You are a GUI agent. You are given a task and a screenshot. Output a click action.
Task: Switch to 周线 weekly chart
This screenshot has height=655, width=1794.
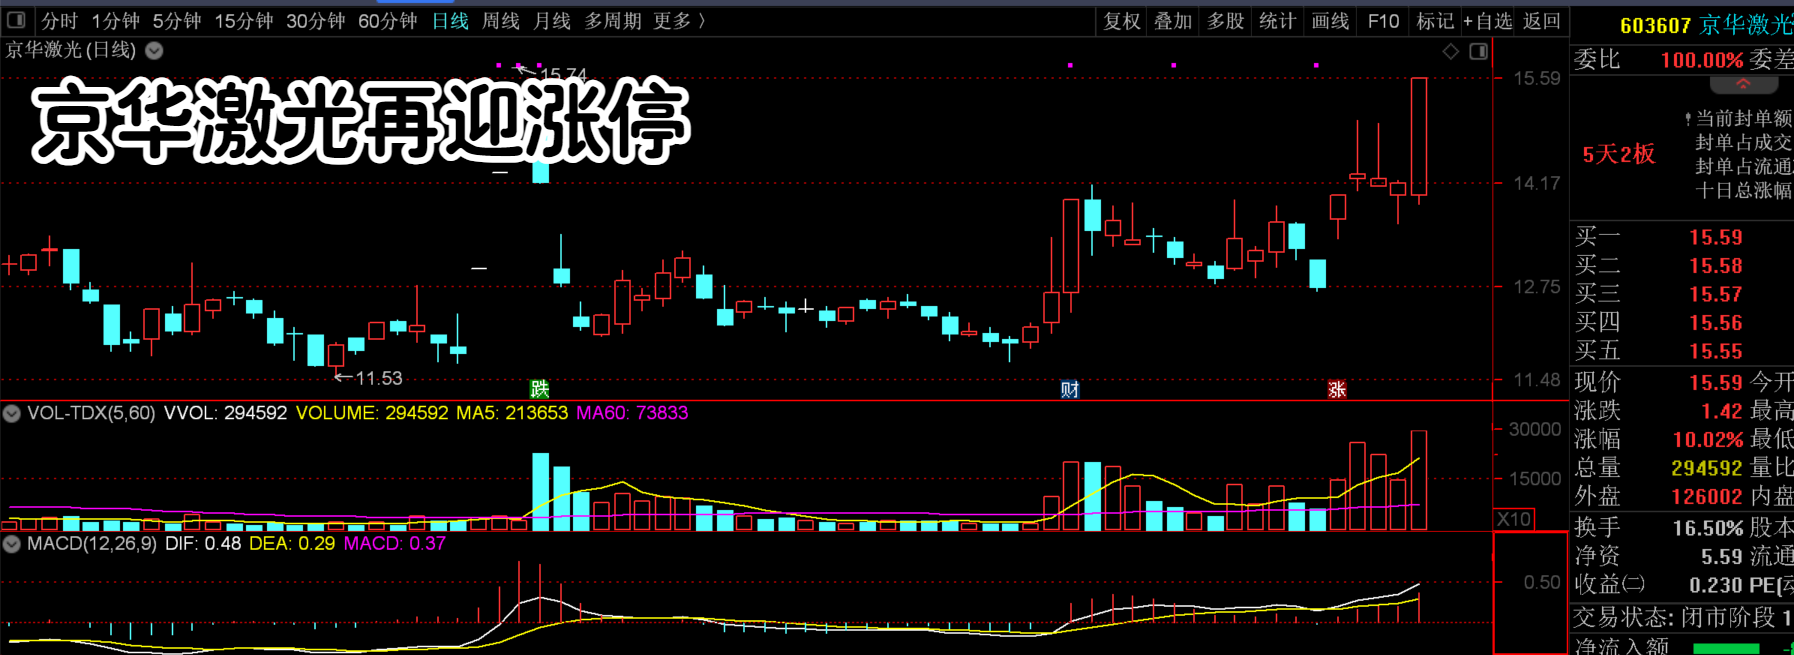tap(501, 21)
